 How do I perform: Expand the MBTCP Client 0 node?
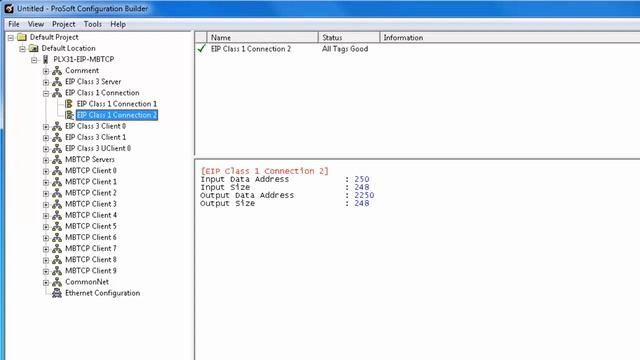46,171
